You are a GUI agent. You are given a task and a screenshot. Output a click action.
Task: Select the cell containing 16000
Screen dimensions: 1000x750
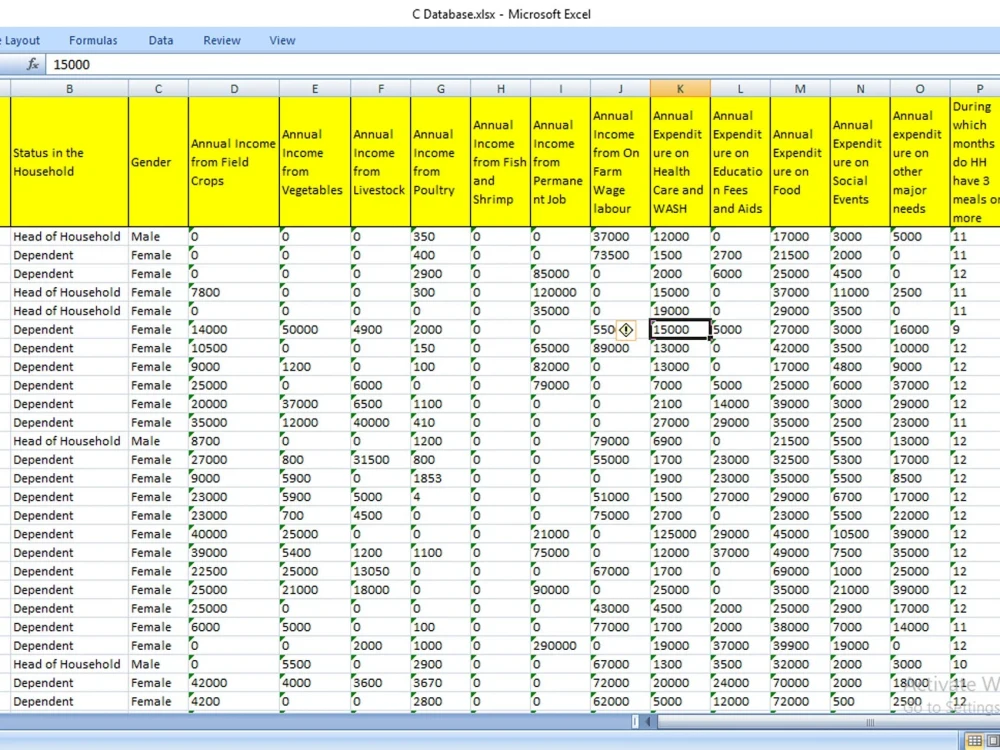click(x=920, y=330)
